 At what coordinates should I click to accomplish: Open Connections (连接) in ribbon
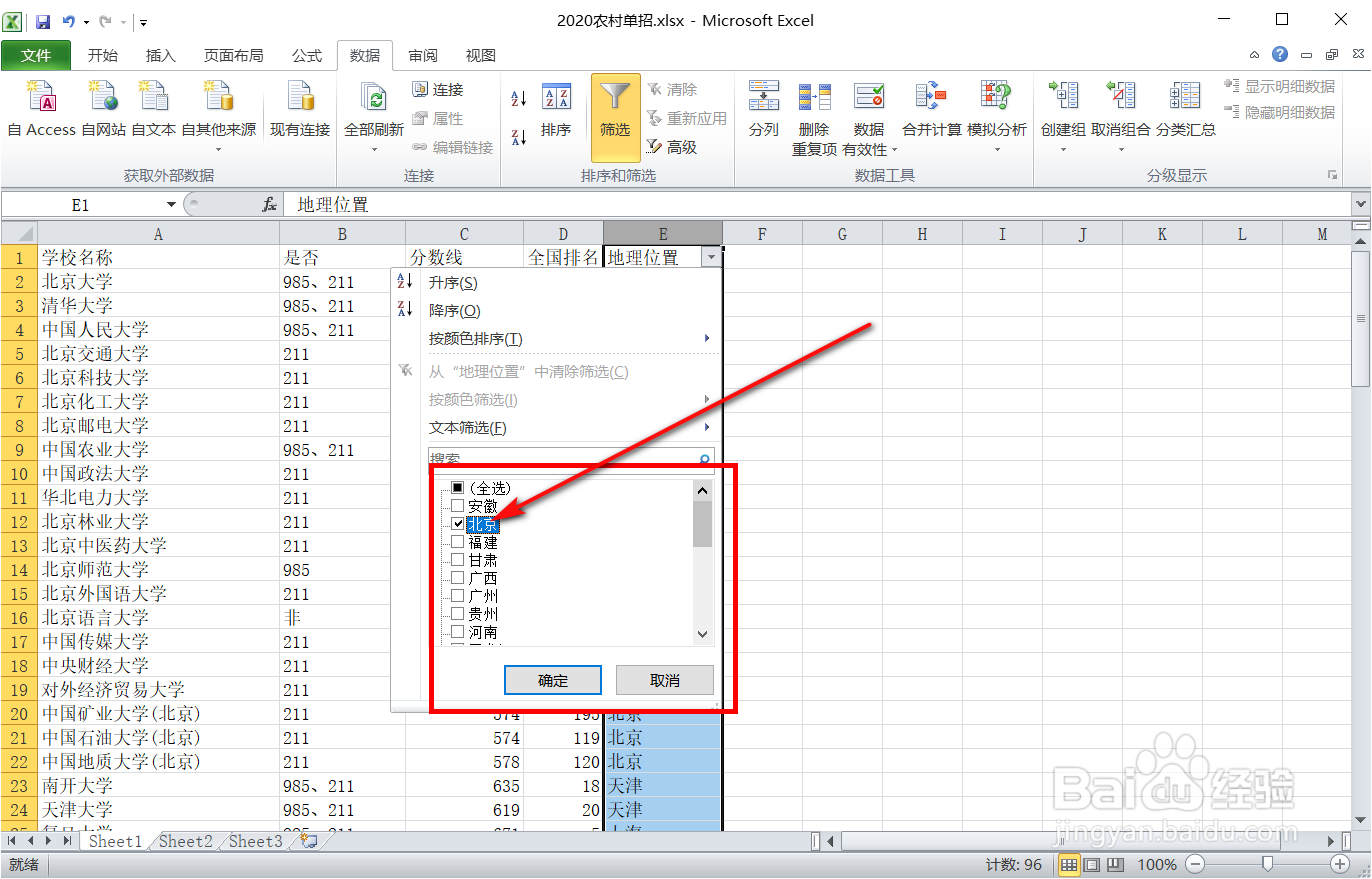click(x=438, y=90)
